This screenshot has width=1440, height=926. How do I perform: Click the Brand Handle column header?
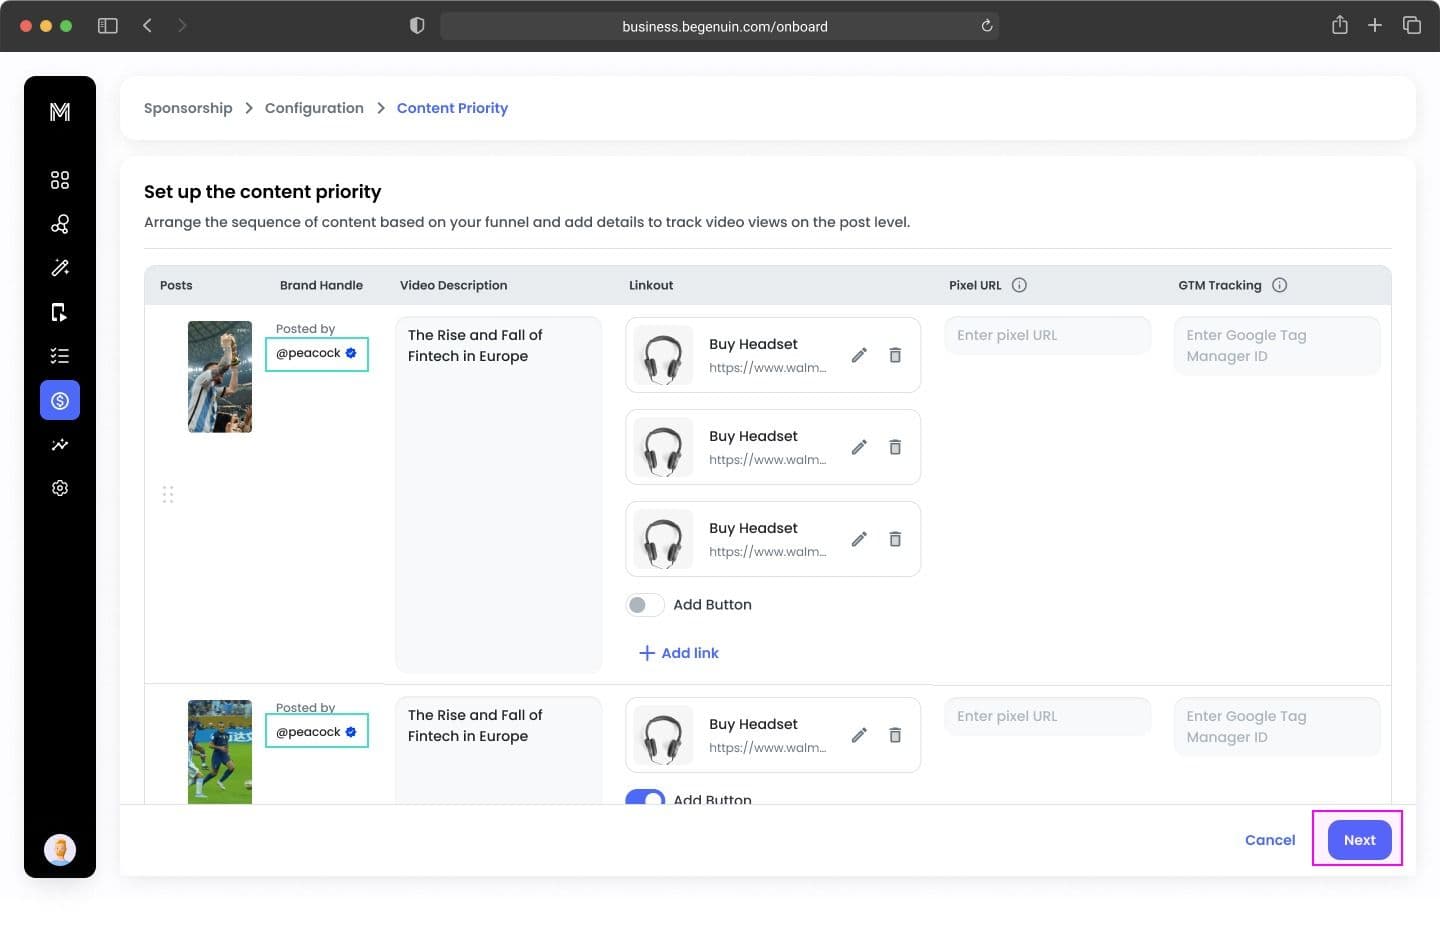pyautogui.click(x=321, y=285)
